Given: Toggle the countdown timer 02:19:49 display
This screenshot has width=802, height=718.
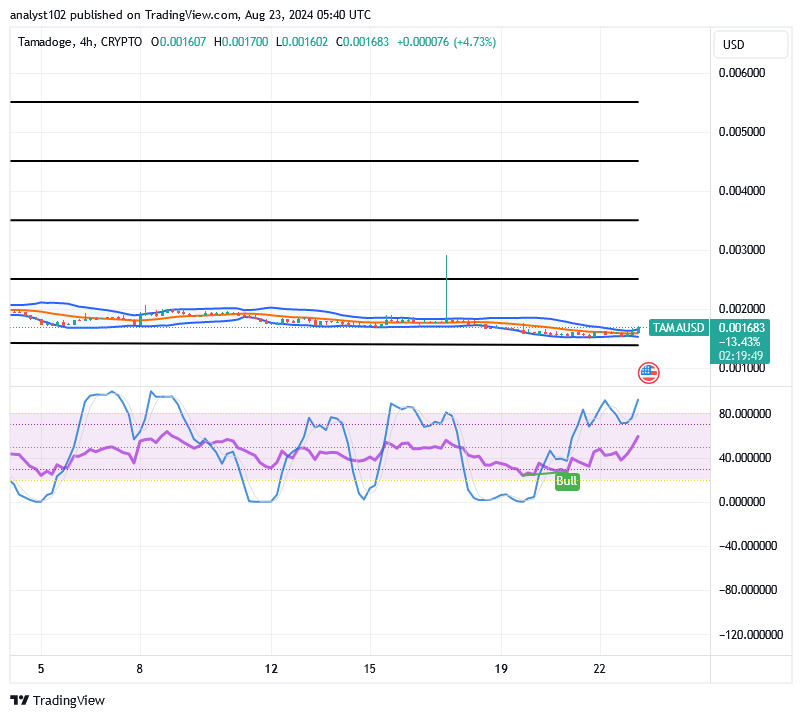Looking at the screenshot, I should point(741,354).
